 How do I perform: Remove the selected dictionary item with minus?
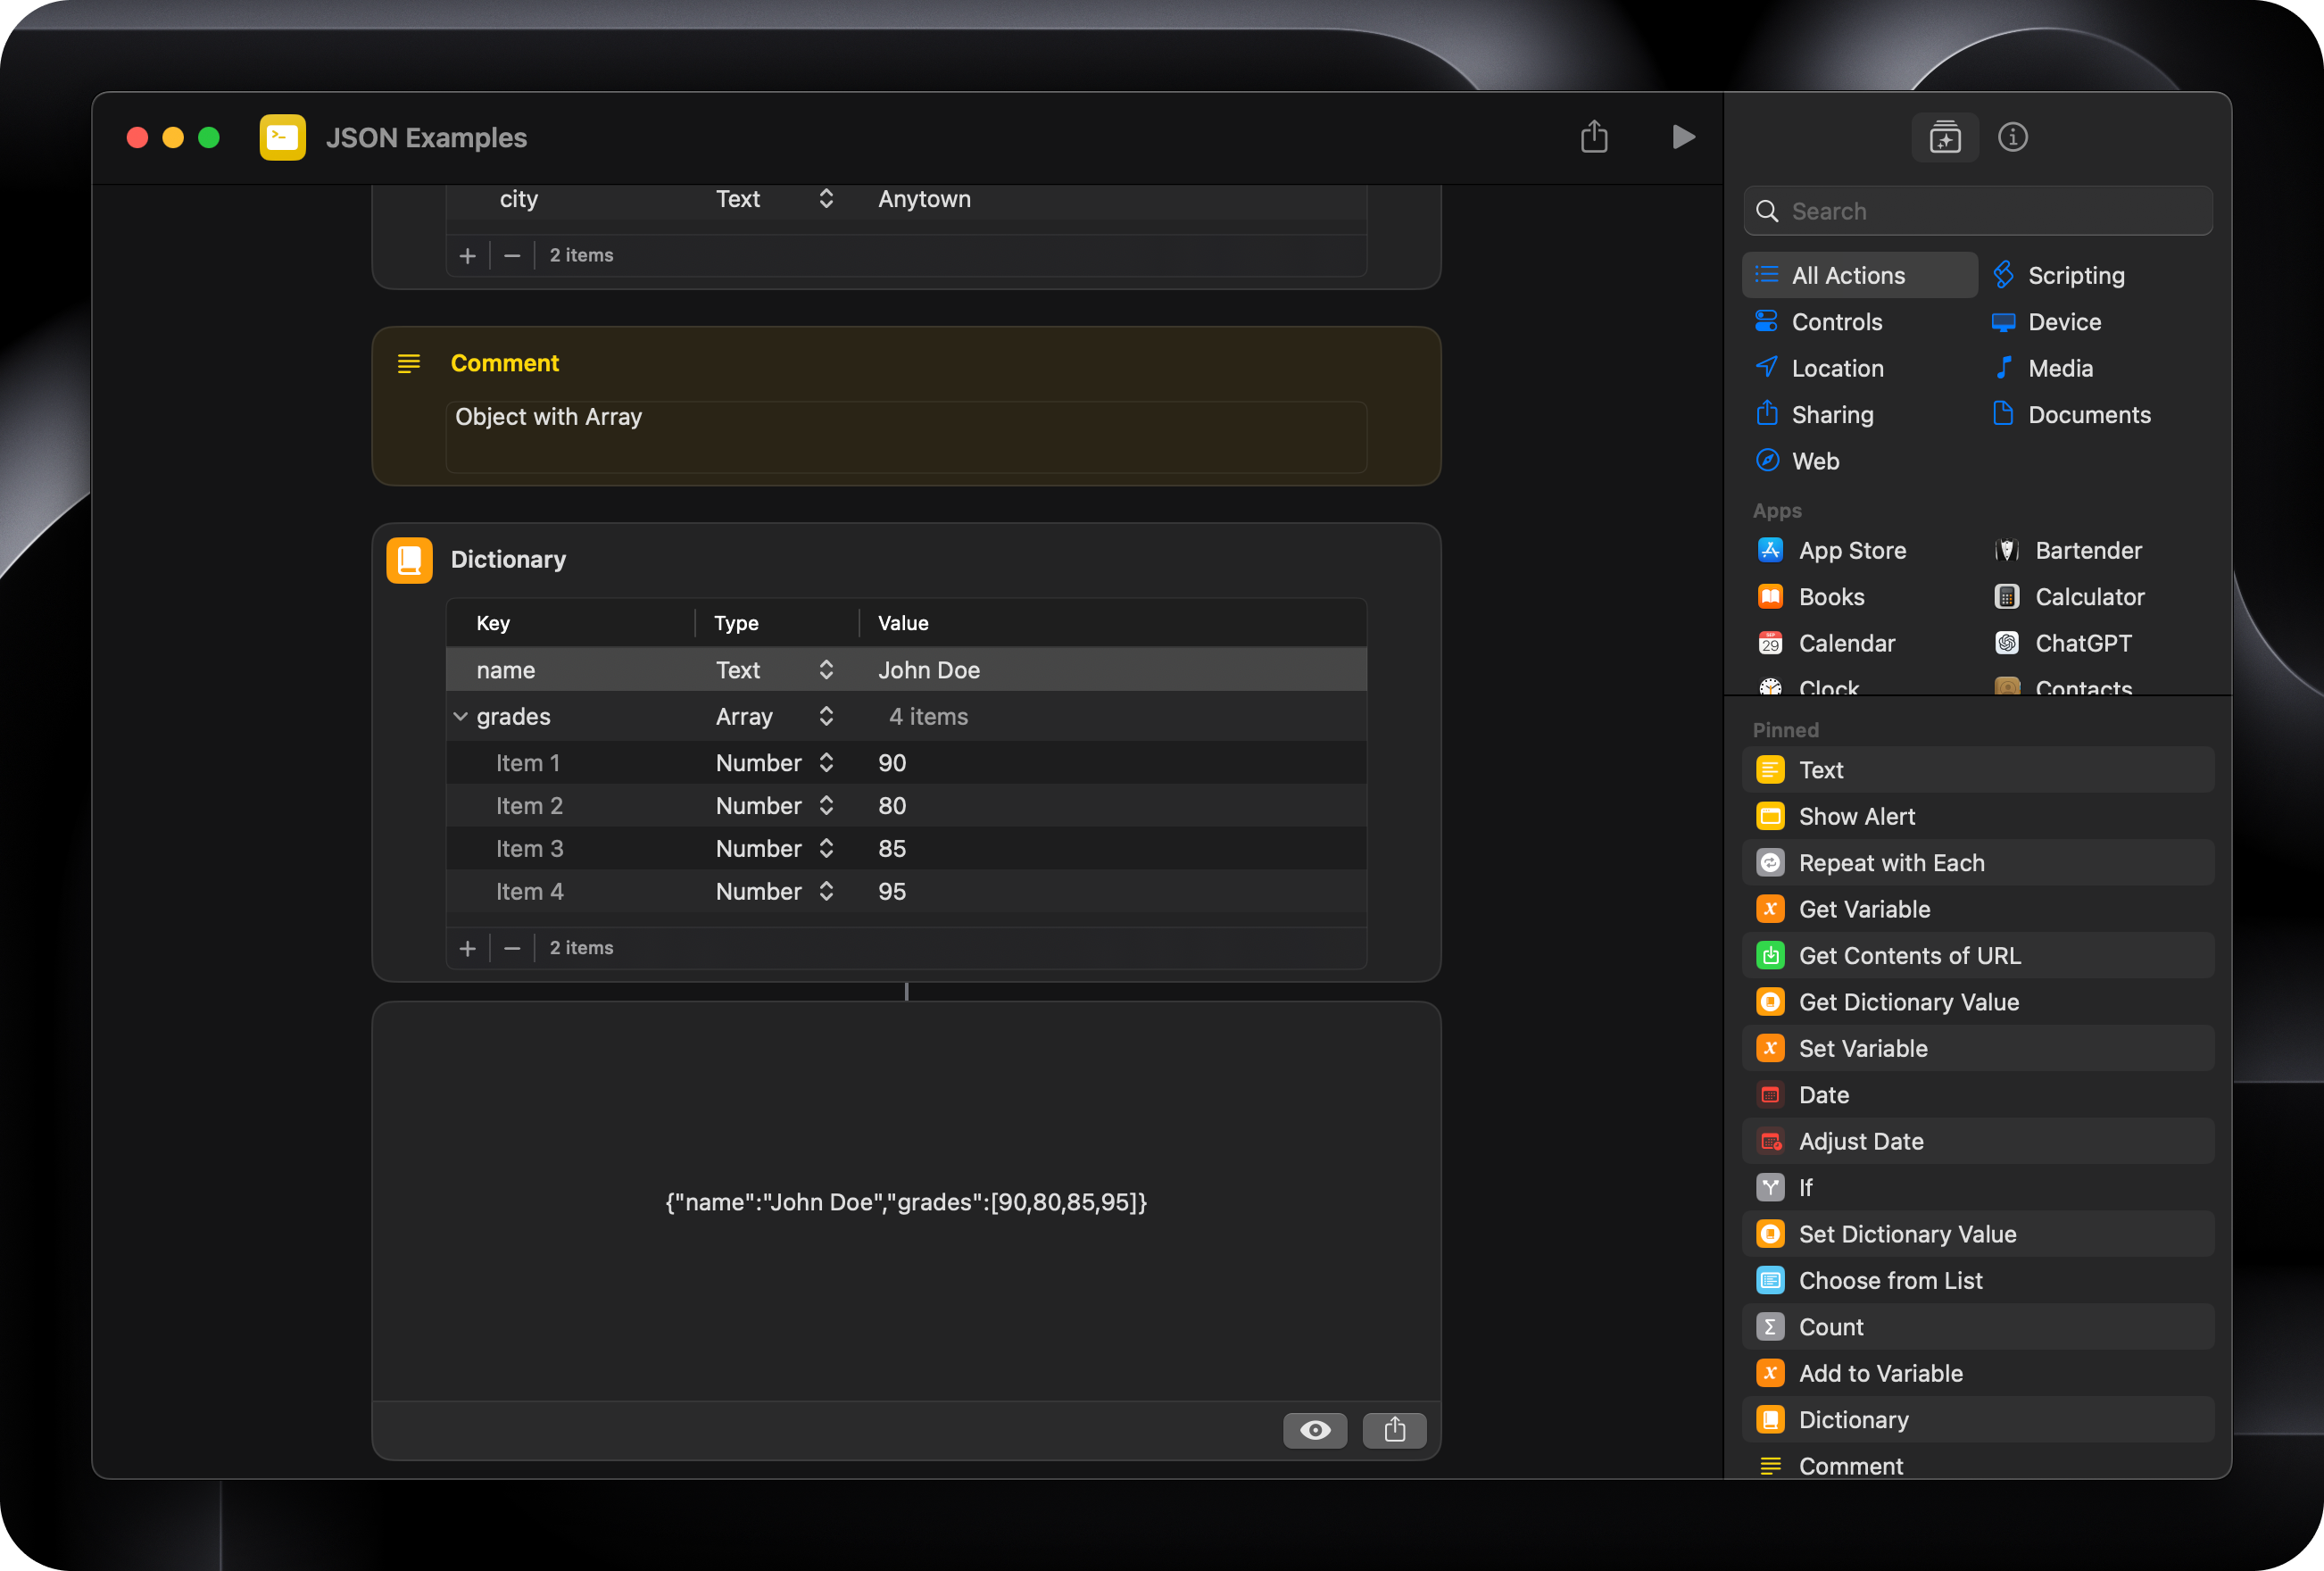512,948
